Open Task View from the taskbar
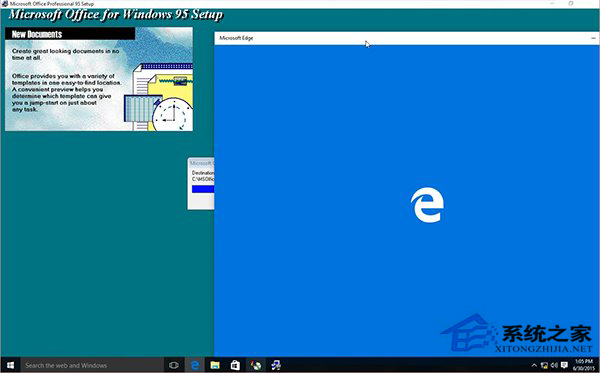This screenshot has width=600, height=373. [174, 365]
